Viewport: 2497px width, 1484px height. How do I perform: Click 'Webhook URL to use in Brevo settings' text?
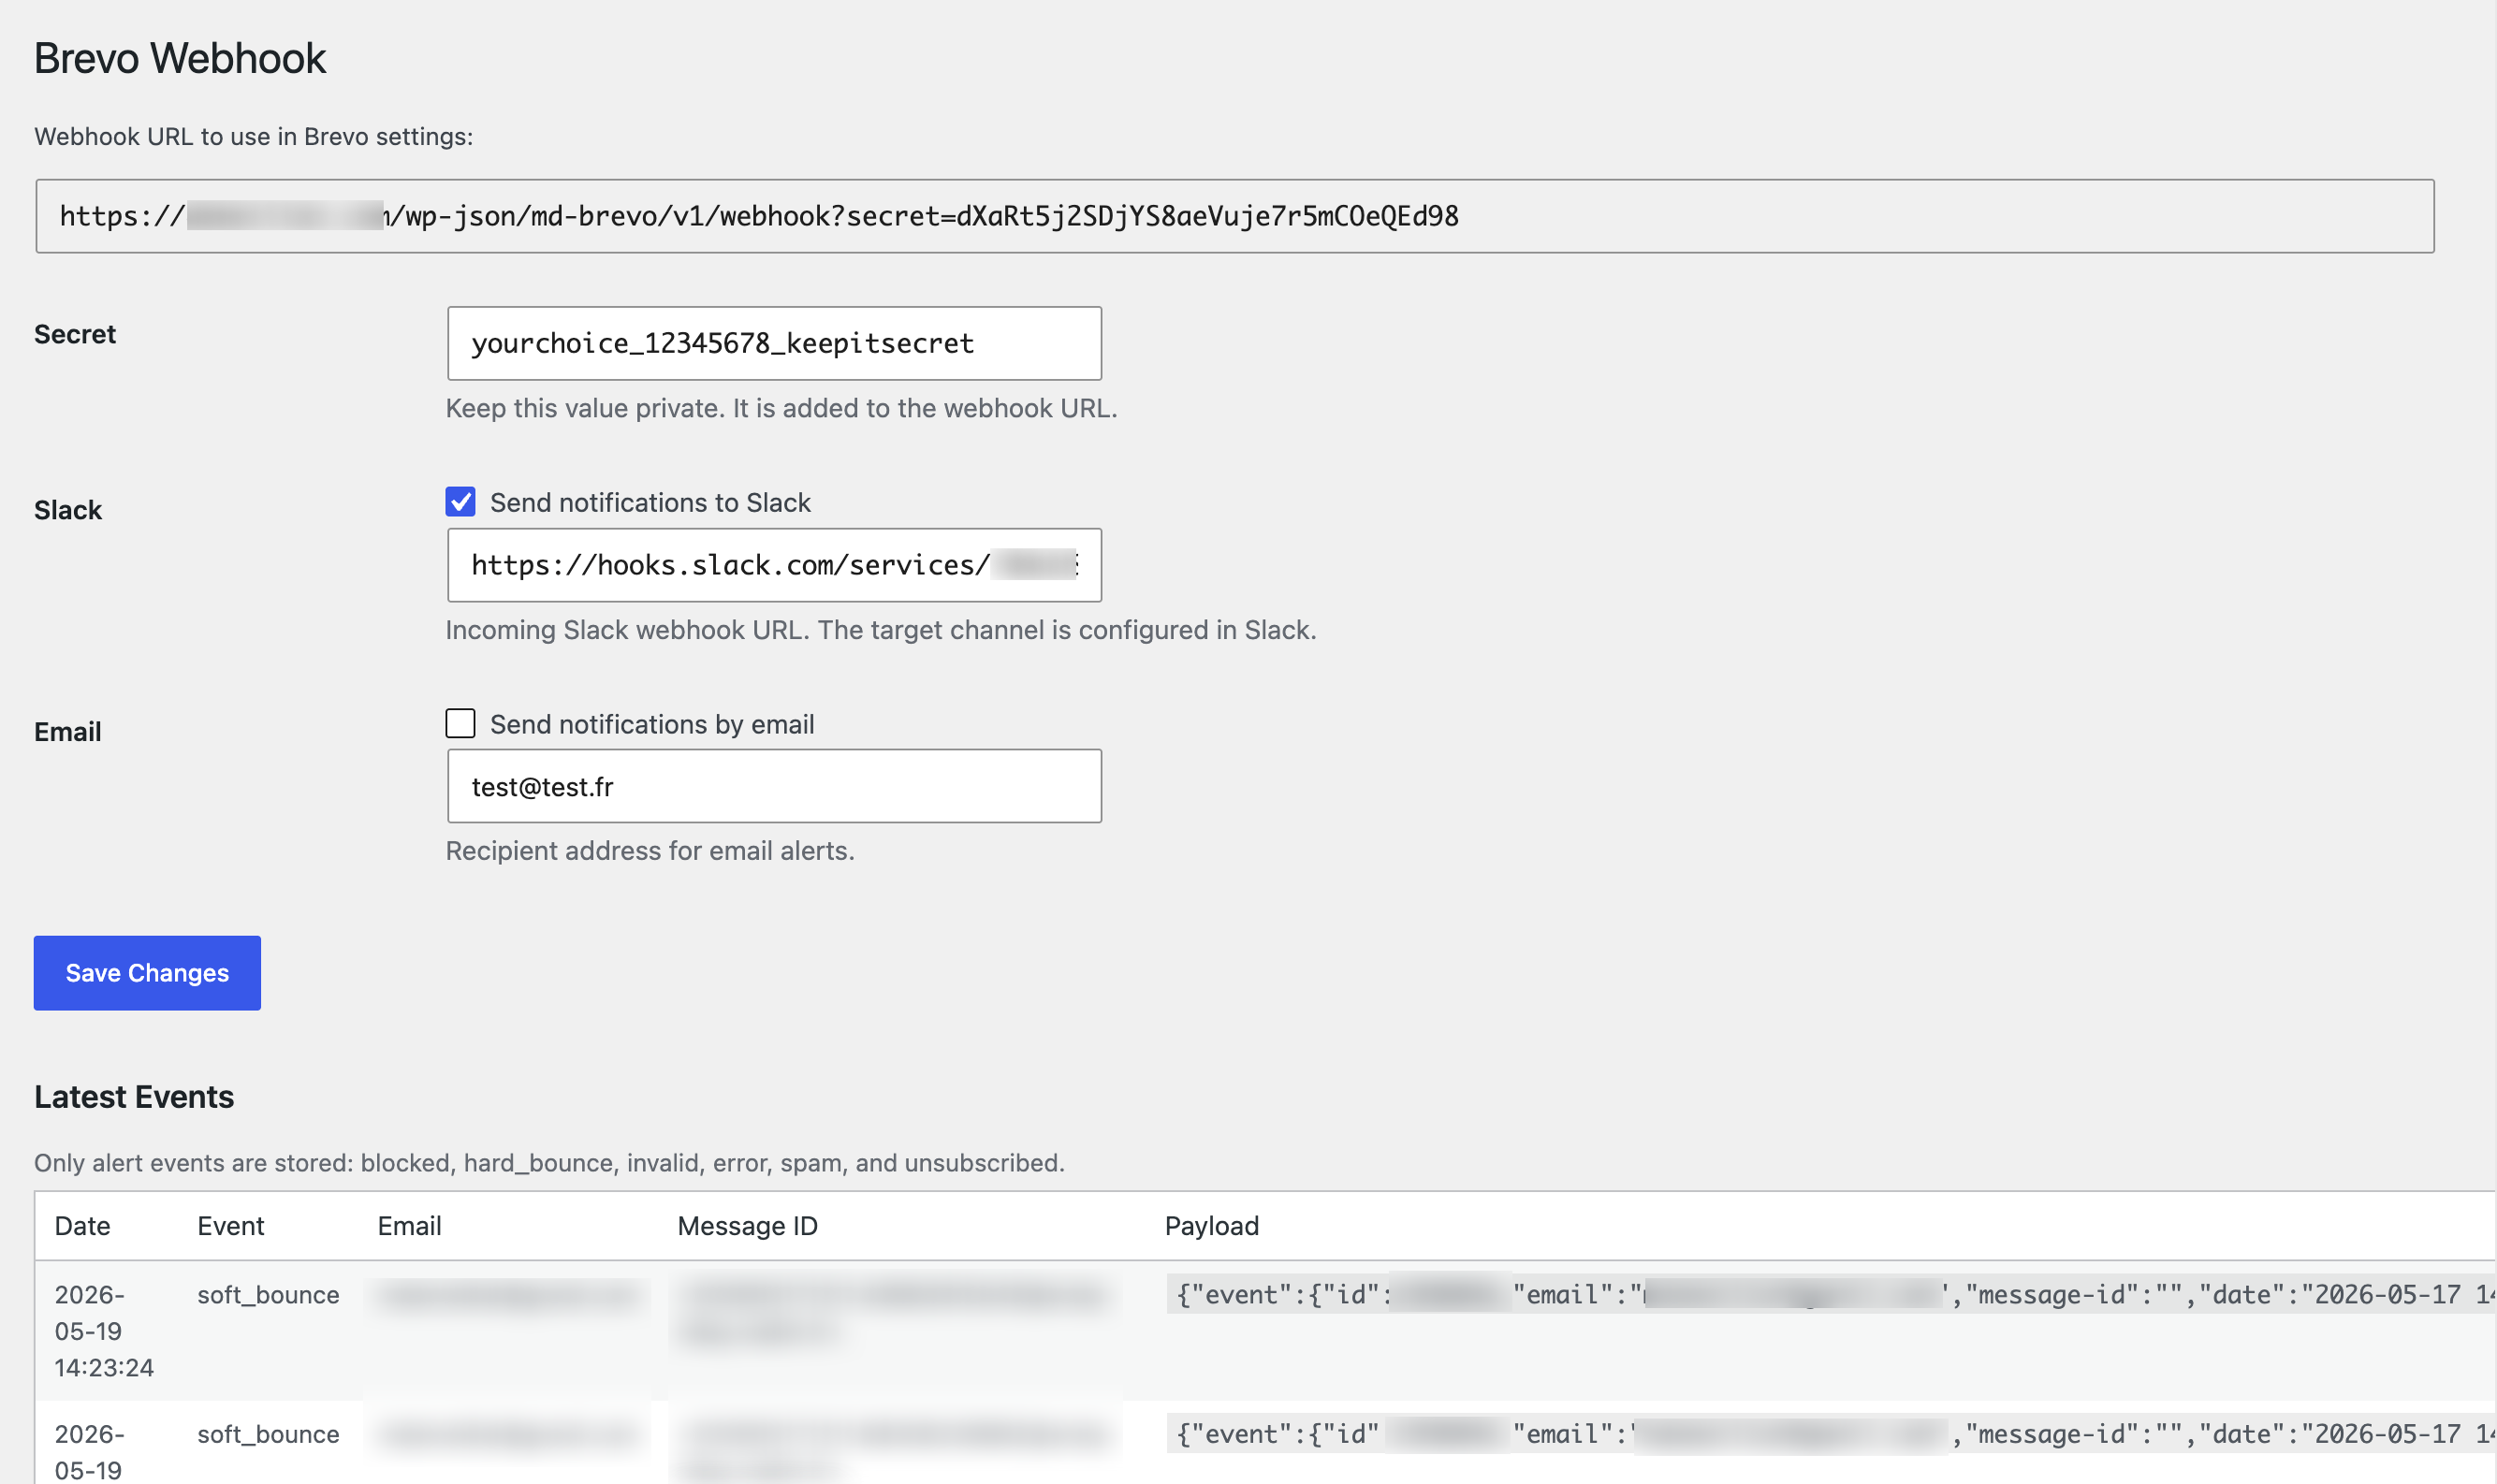(253, 136)
